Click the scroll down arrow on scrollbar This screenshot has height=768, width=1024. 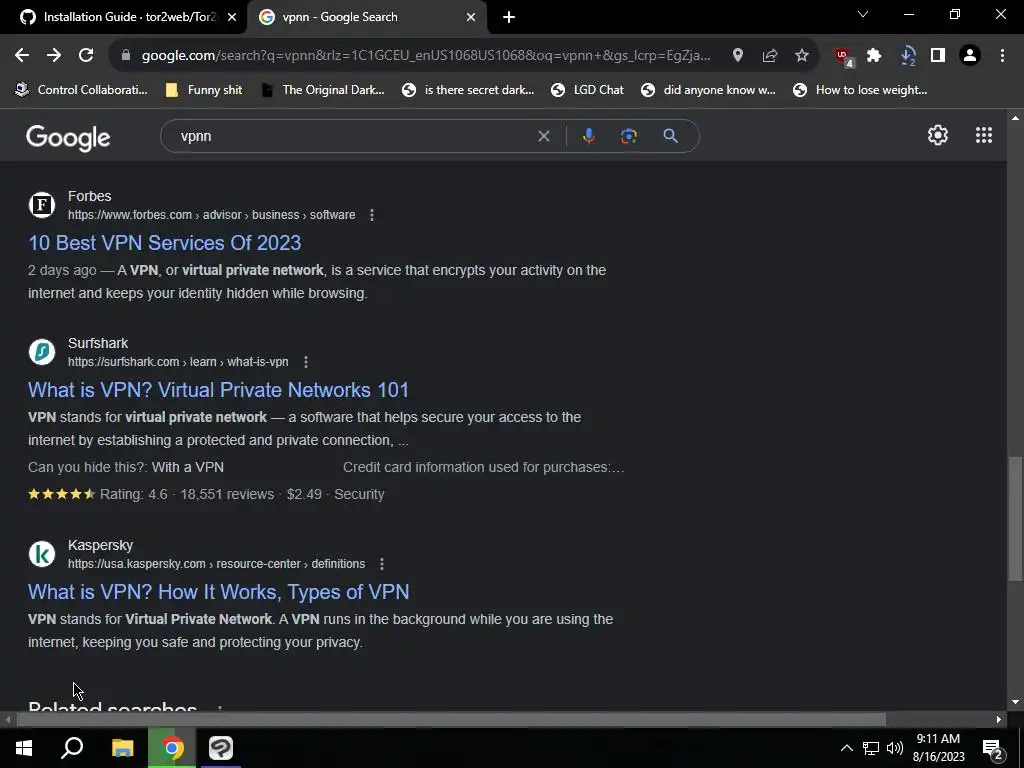(x=1014, y=702)
